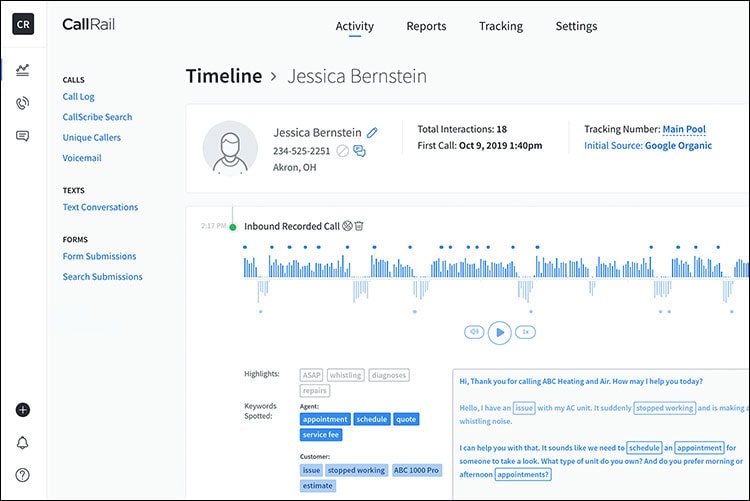
Task: Click the 'ABC 1000 Pro' keyword tag
Action: [x=416, y=470]
